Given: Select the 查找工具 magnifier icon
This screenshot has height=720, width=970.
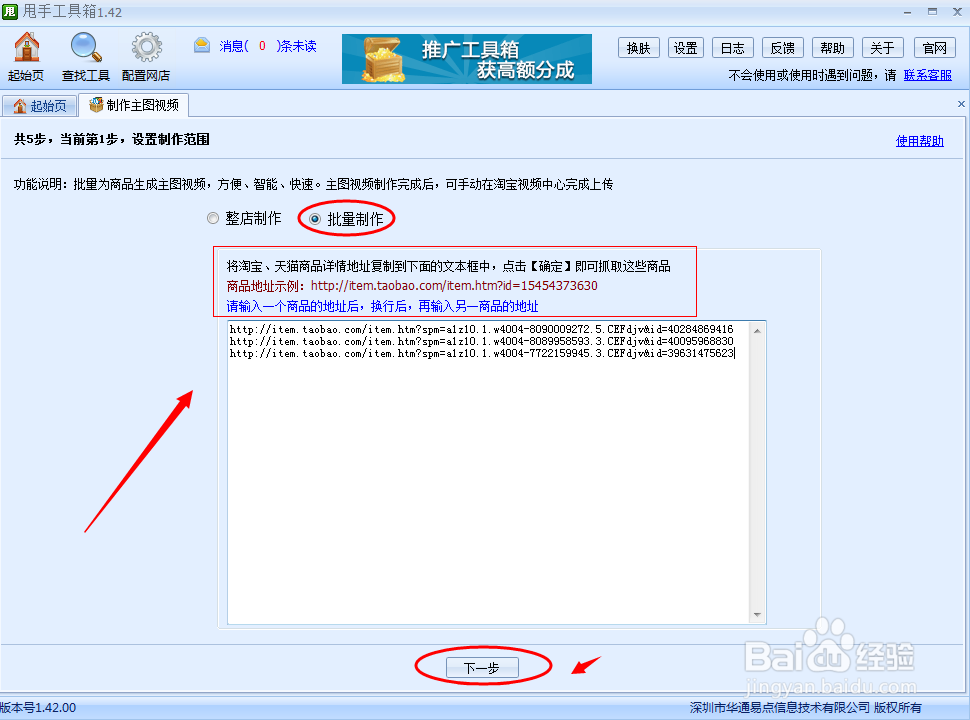Looking at the screenshot, I should [x=85, y=48].
